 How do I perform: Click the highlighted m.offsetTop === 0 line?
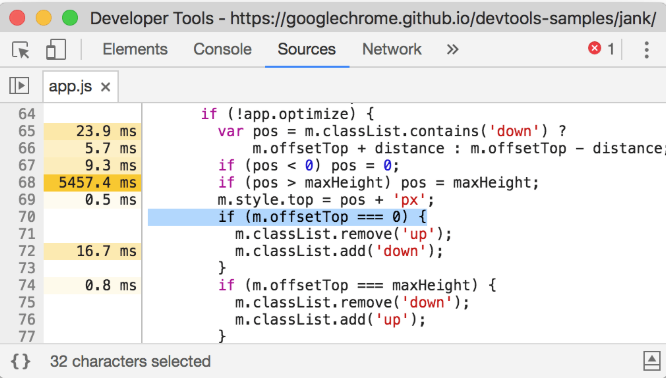click(287, 217)
